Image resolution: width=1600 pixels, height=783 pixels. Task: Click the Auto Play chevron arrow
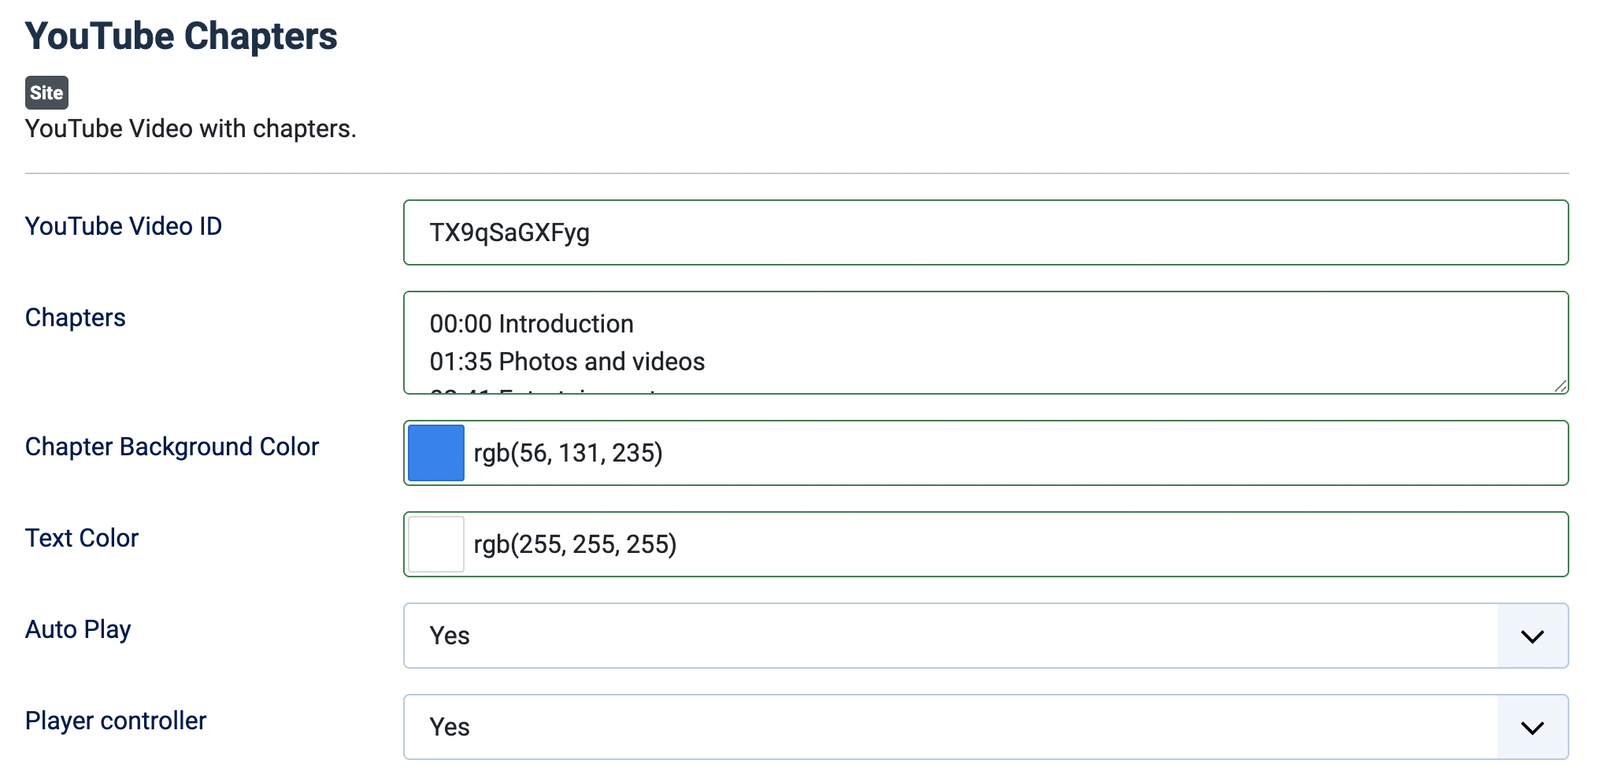1532,636
